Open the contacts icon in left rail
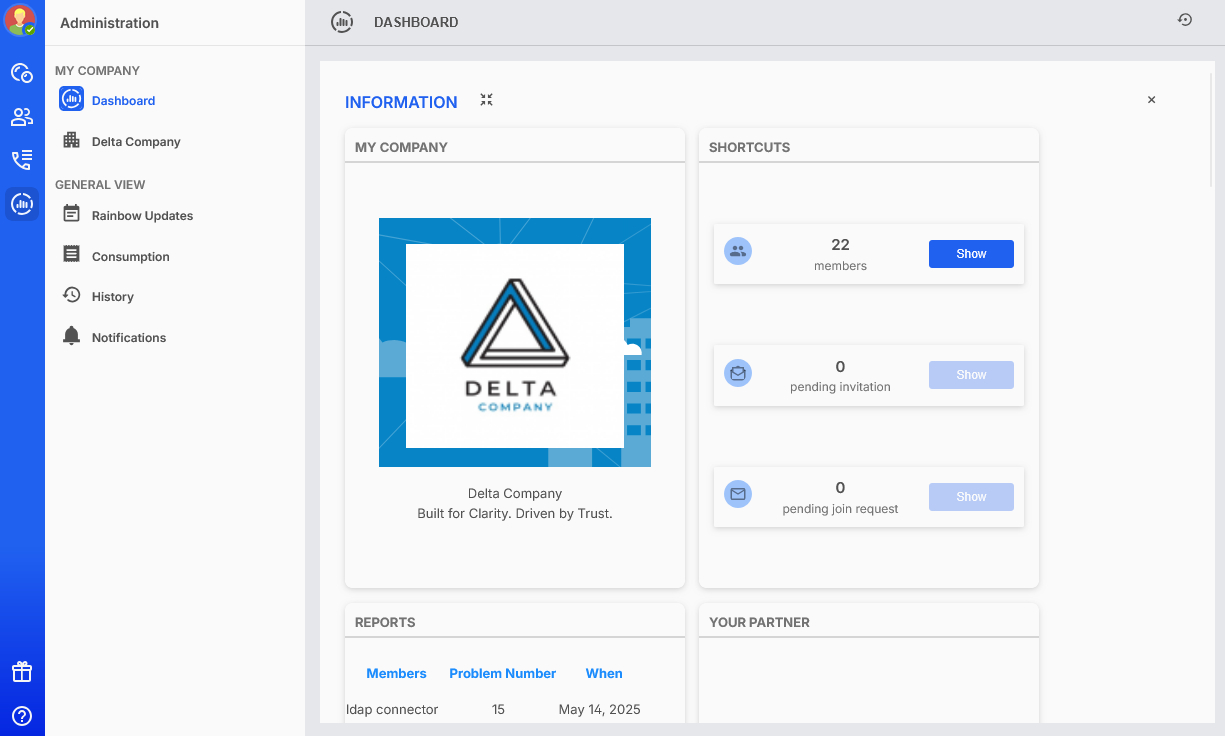This screenshot has height=736, width=1225. pos(22,117)
